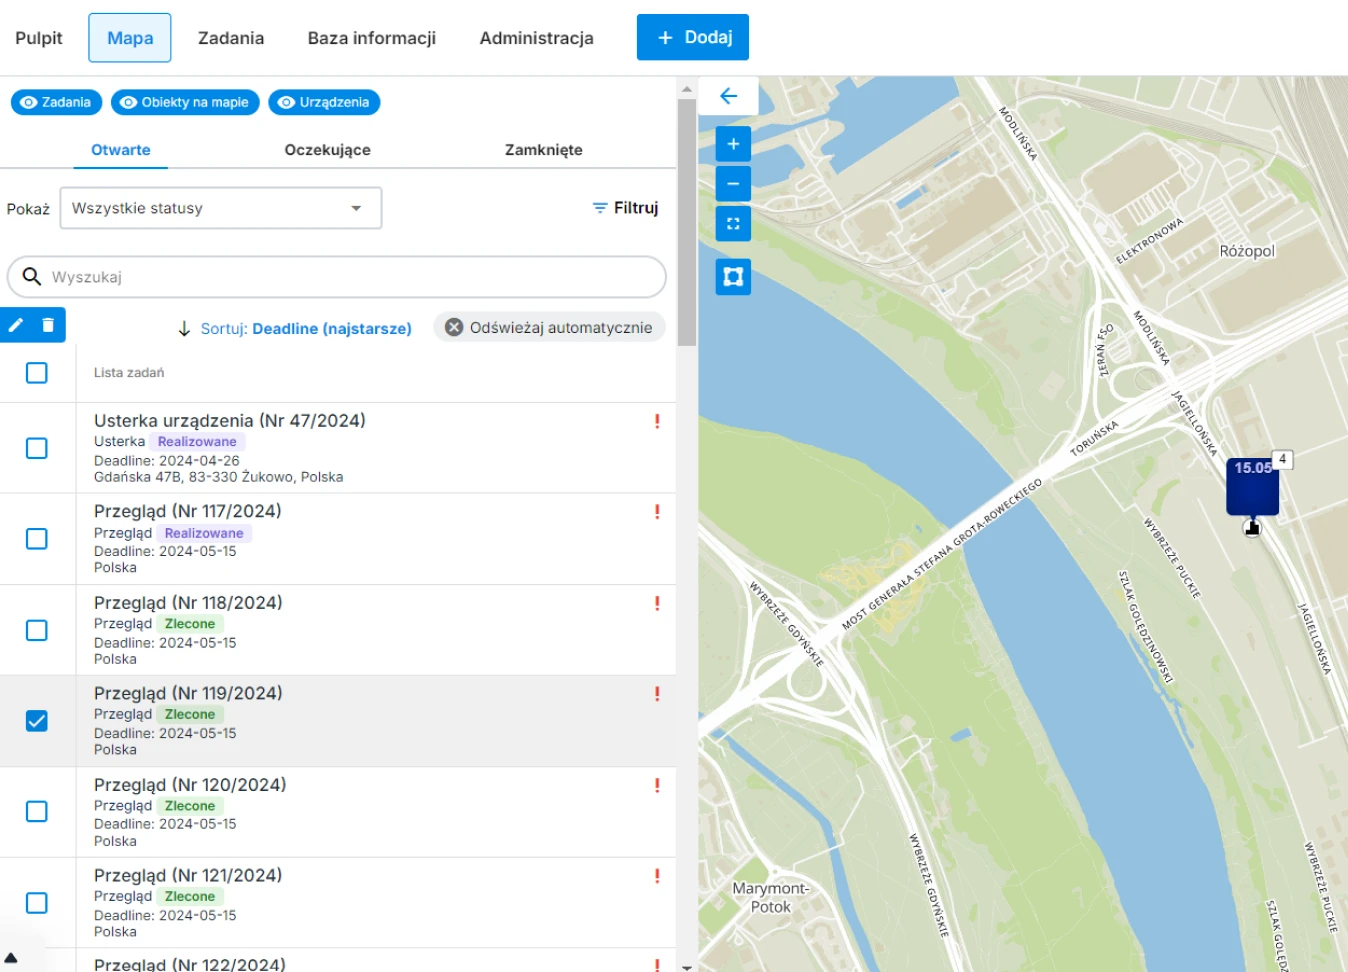Click the priority exclamation icon for Nr 121/2024
This screenshot has height=972, width=1348.
(657, 876)
